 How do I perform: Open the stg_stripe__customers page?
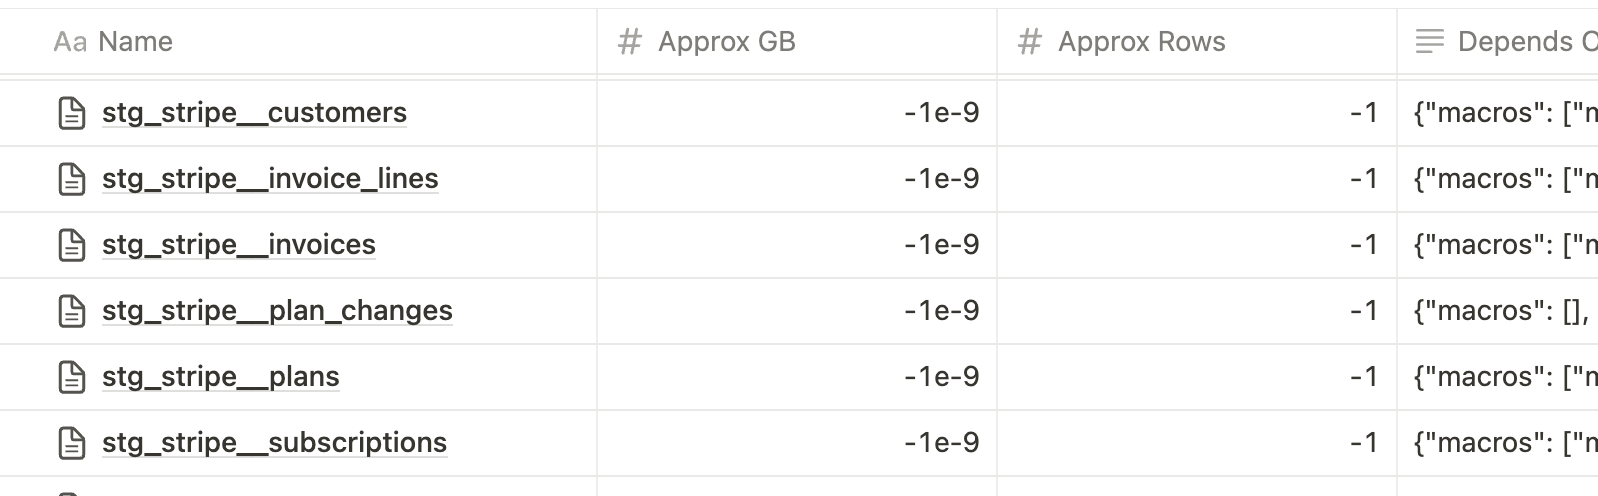(x=254, y=113)
